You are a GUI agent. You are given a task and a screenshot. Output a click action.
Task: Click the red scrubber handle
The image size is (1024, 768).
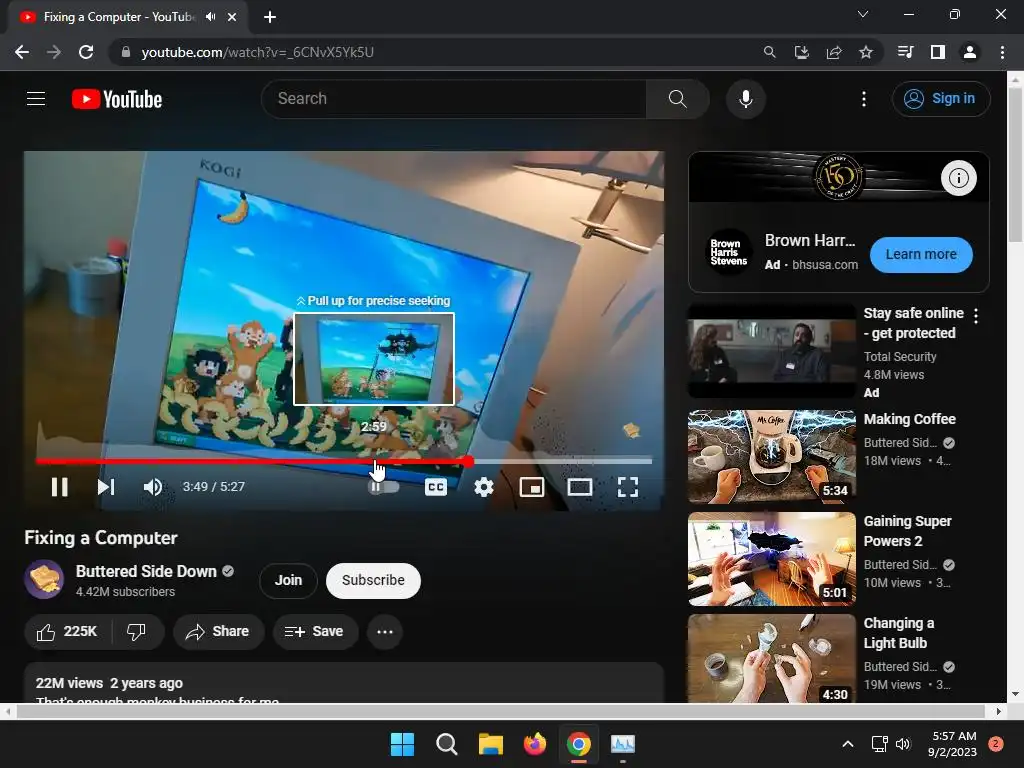tap(468, 461)
